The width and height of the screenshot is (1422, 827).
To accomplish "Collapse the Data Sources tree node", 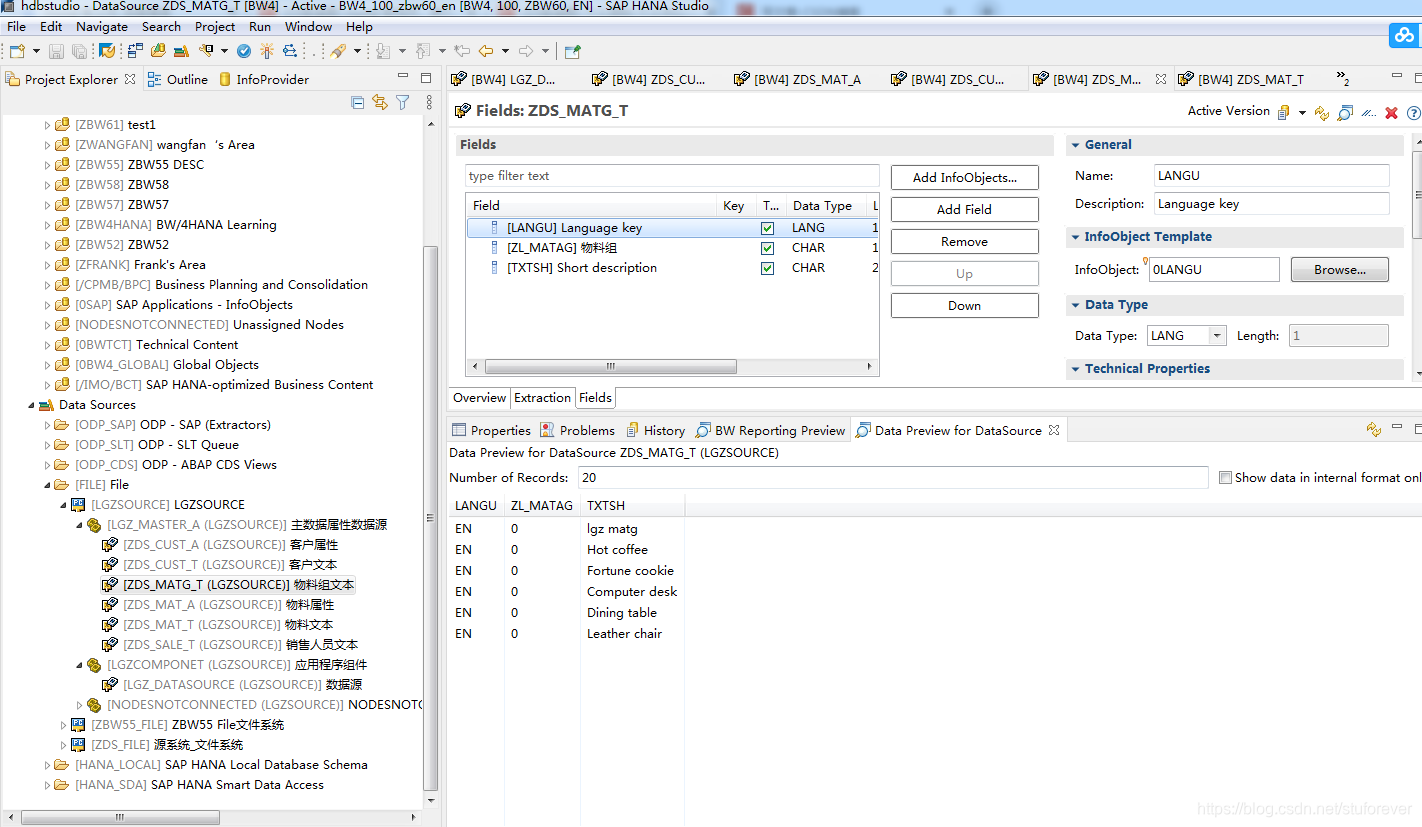I will click(x=30, y=405).
